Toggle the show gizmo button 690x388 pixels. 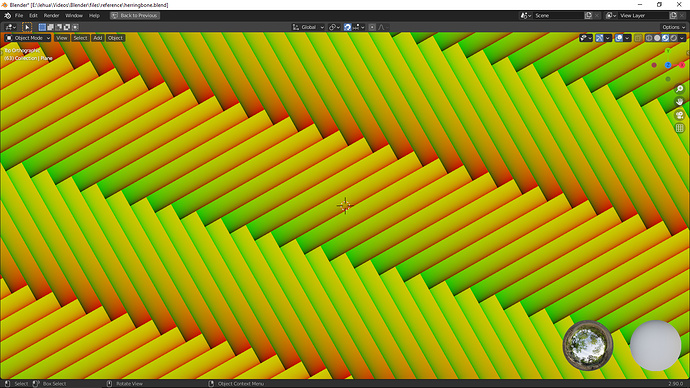pyautogui.click(x=599, y=38)
